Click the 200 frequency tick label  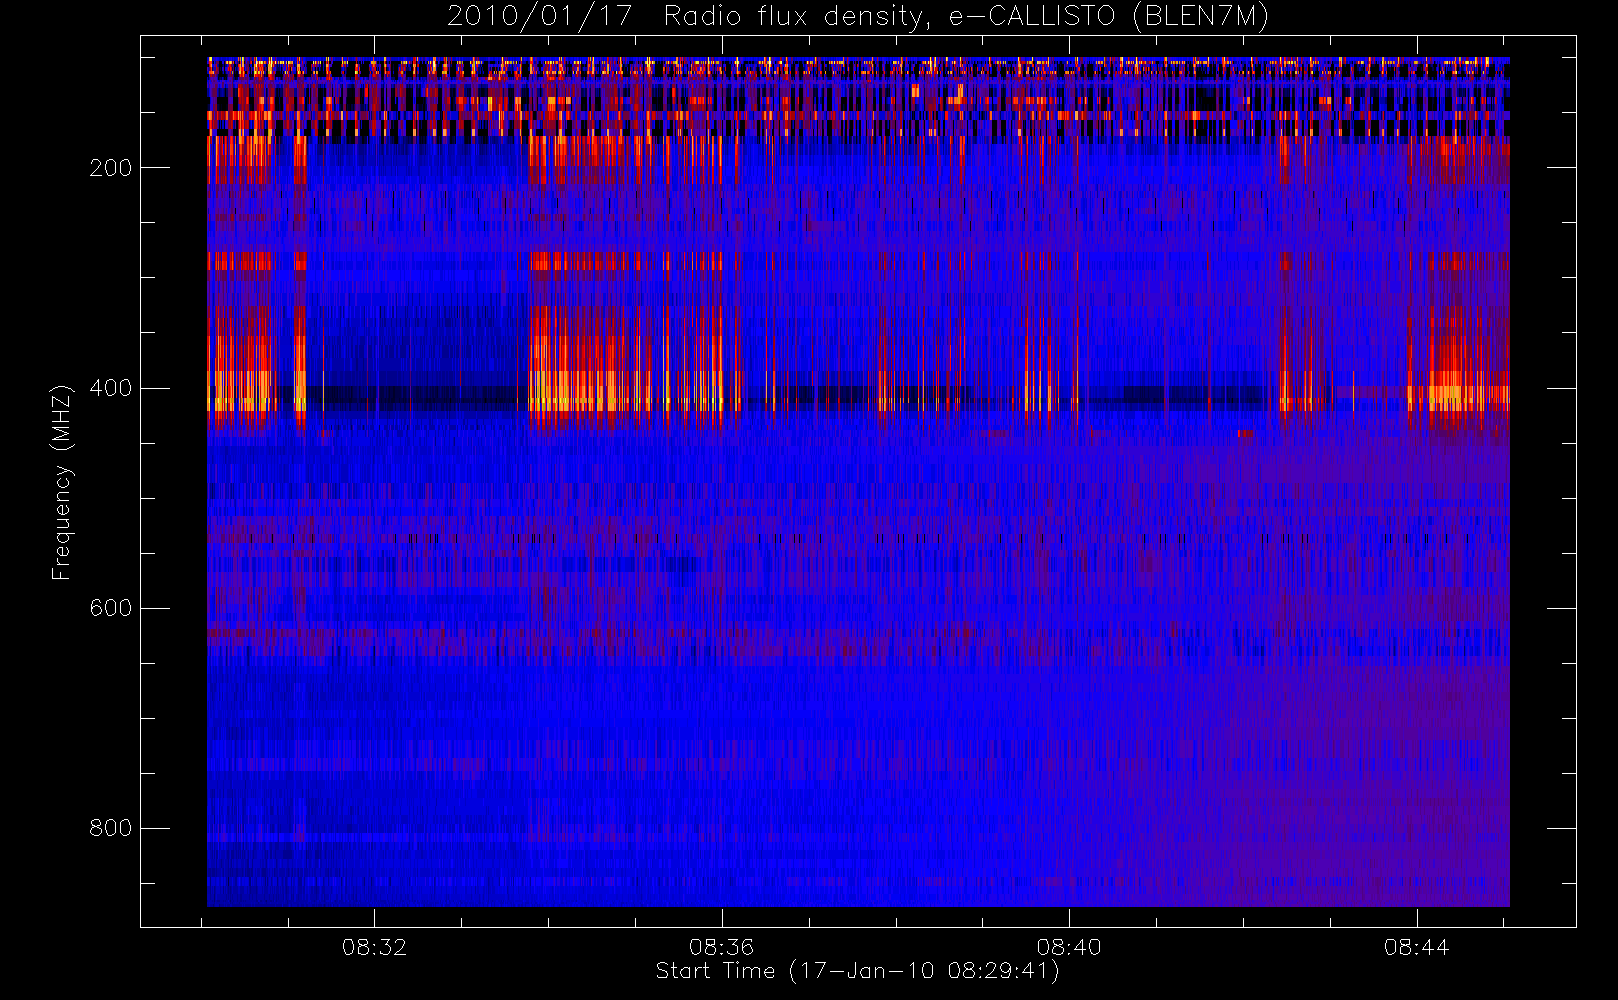pos(110,168)
